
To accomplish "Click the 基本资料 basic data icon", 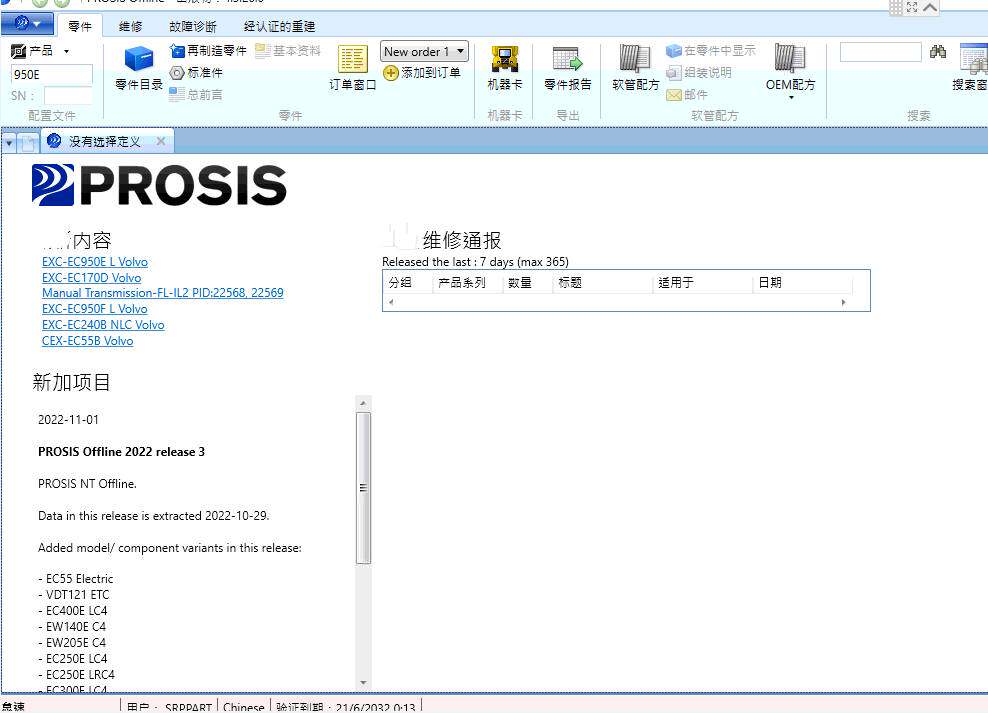I will click(263, 50).
